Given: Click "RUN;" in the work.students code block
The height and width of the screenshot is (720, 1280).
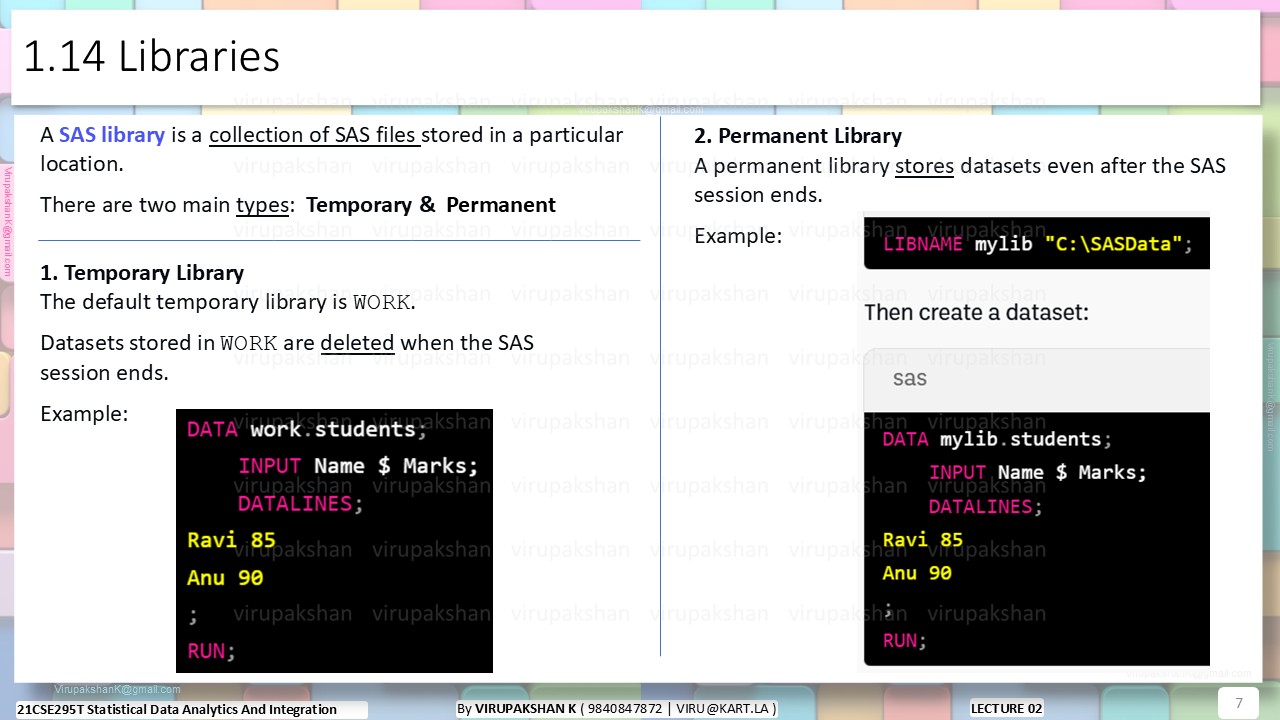Looking at the screenshot, I should (211, 651).
